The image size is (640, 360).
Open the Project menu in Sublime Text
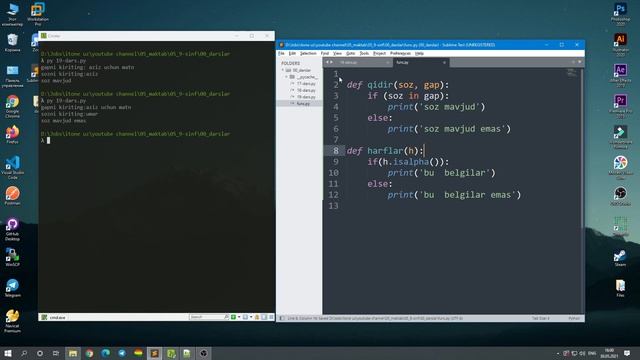click(x=379, y=53)
